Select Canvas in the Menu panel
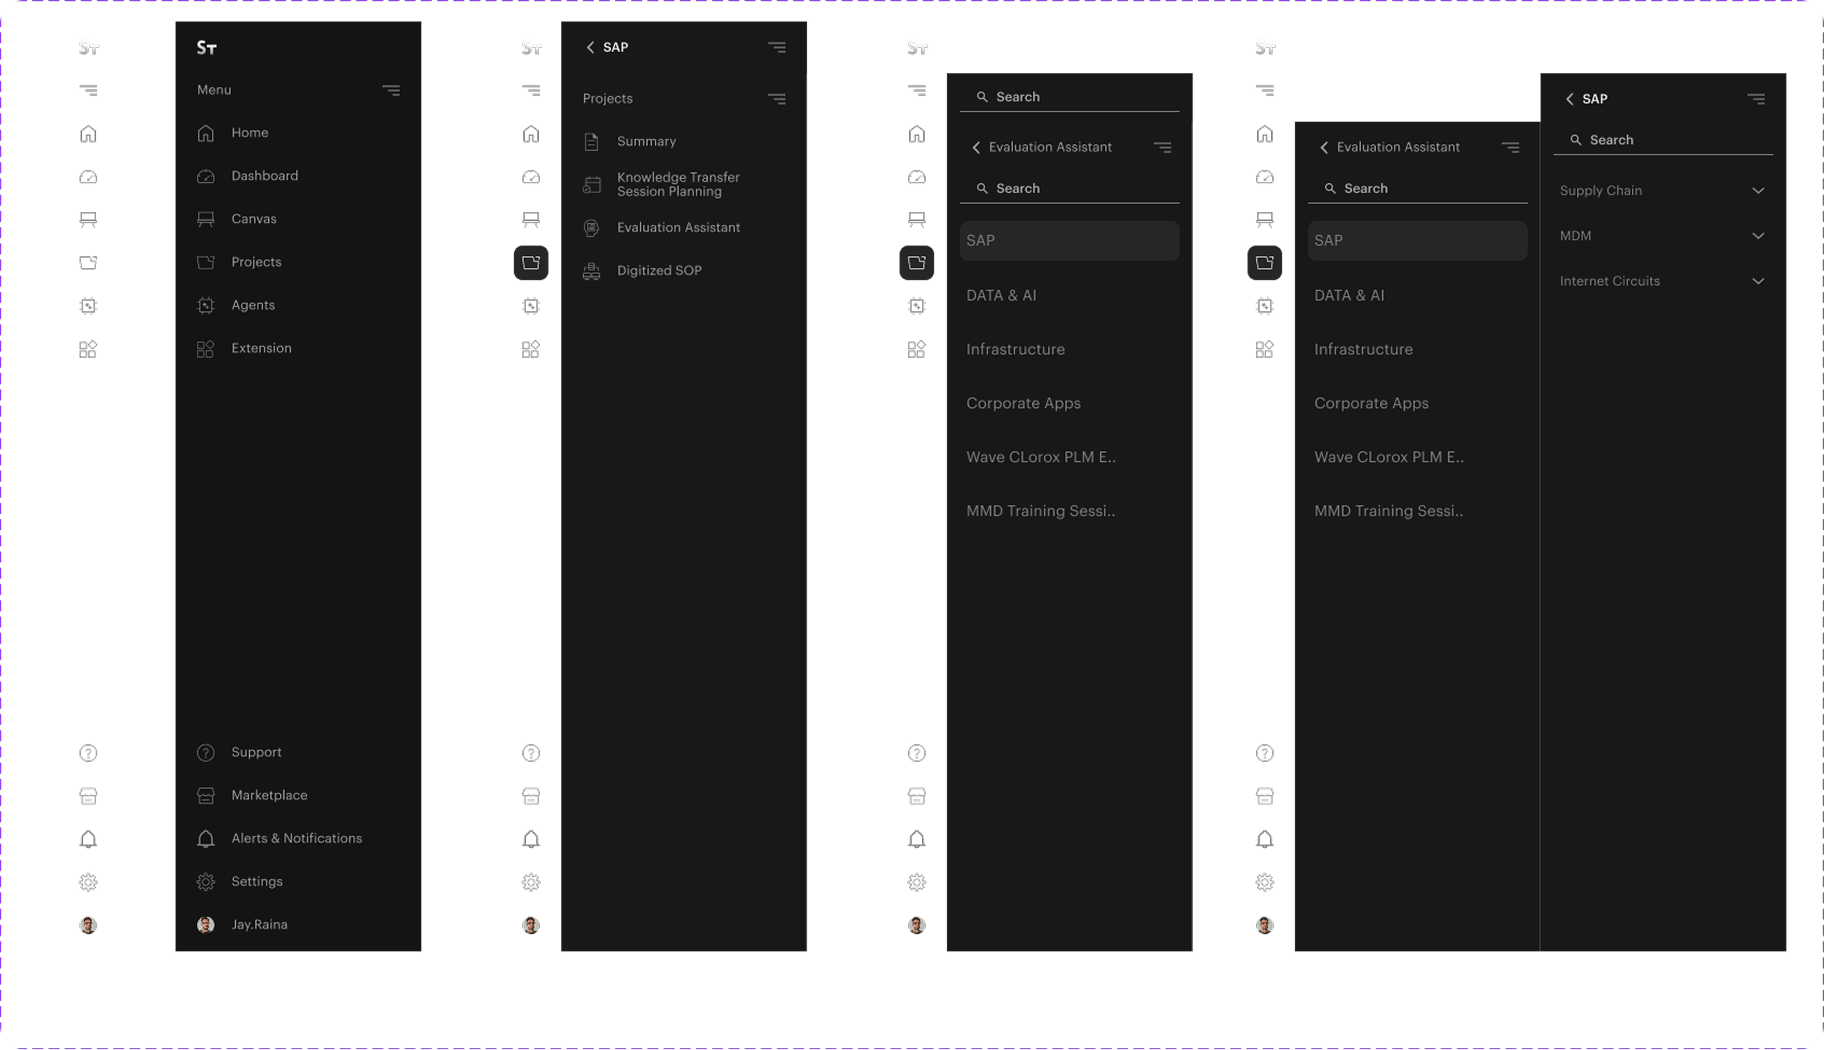This screenshot has width=1824, height=1050. click(x=254, y=219)
